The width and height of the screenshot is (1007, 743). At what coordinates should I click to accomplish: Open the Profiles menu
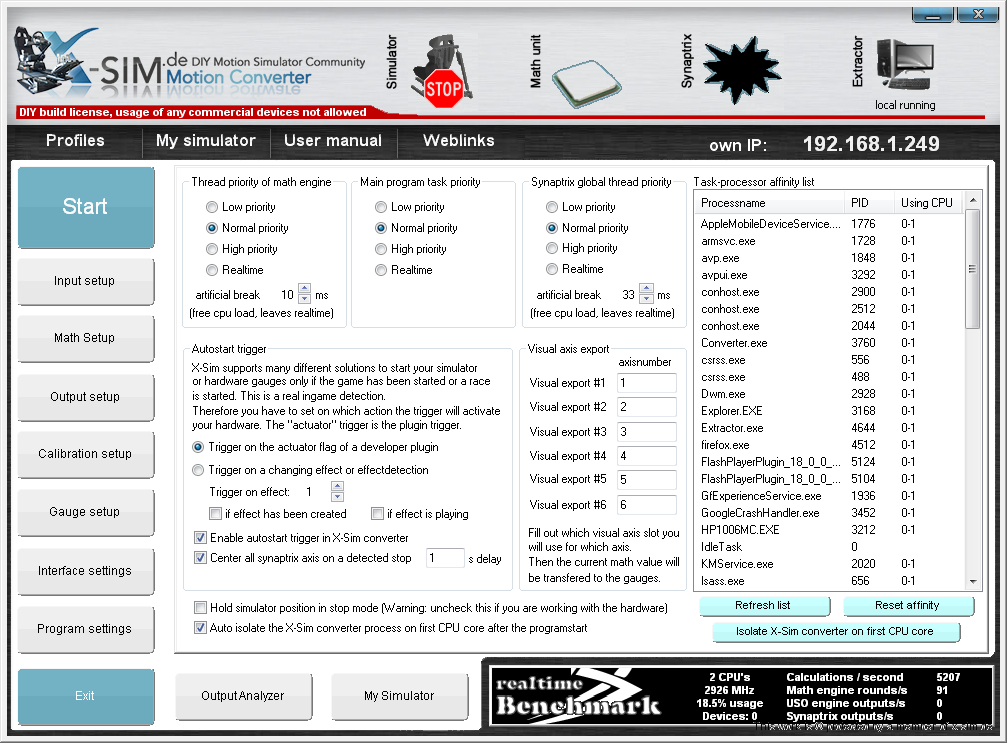[x=75, y=141]
